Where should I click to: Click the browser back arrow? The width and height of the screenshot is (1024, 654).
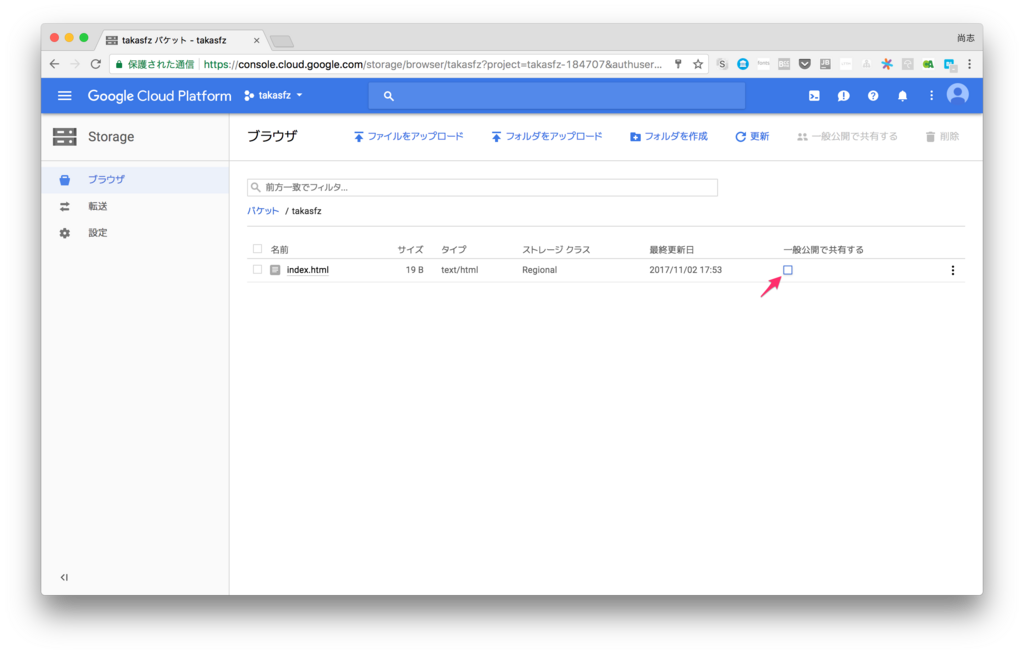tap(54, 64)
